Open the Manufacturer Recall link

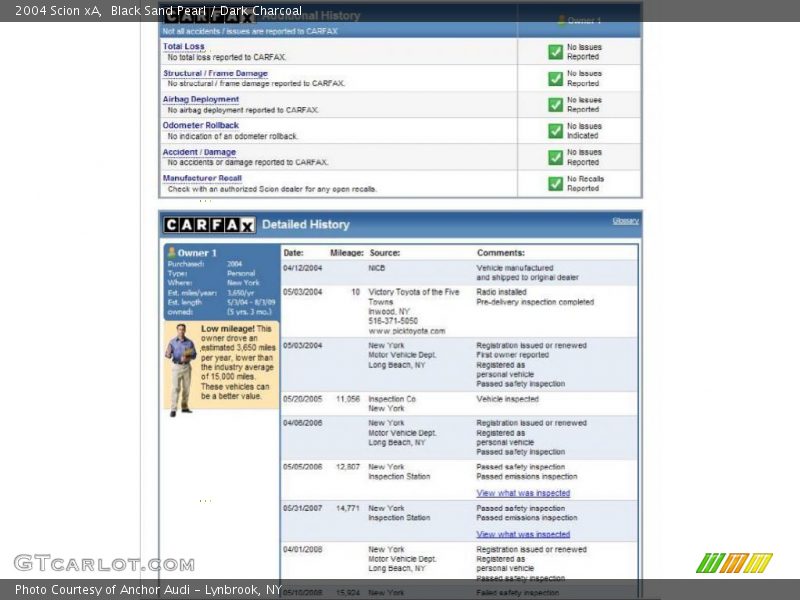(202, 178)
